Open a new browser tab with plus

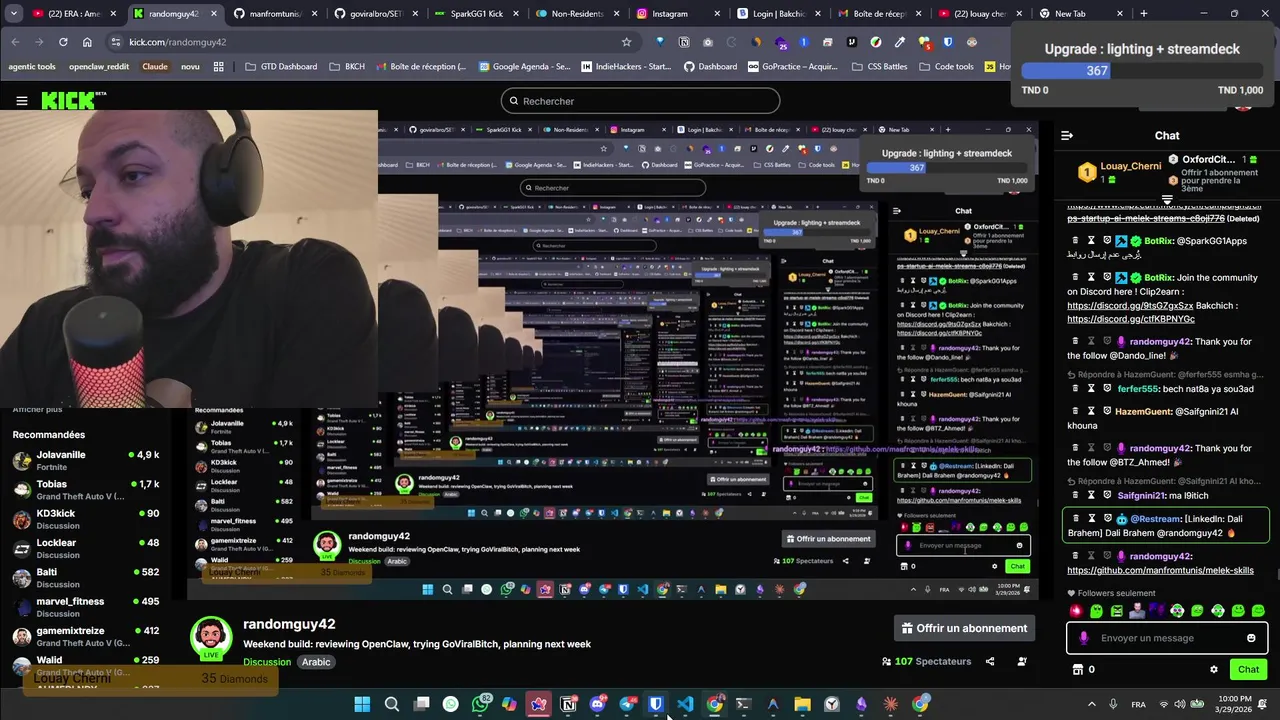(x=1144, y=14)
